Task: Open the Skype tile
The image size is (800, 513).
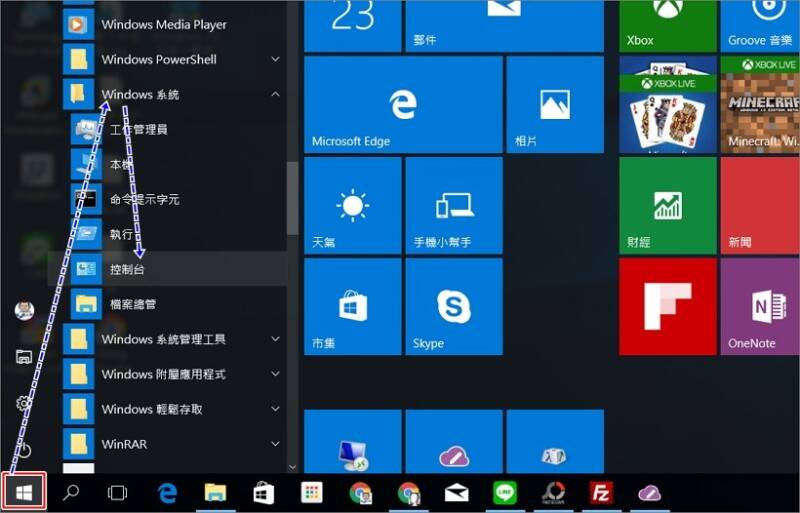Action: 454,307
